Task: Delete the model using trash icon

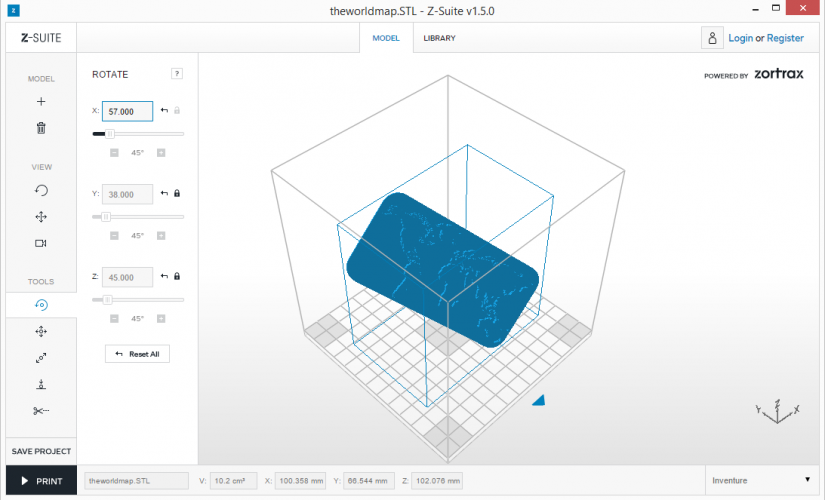Action: (x=41, y=128)
